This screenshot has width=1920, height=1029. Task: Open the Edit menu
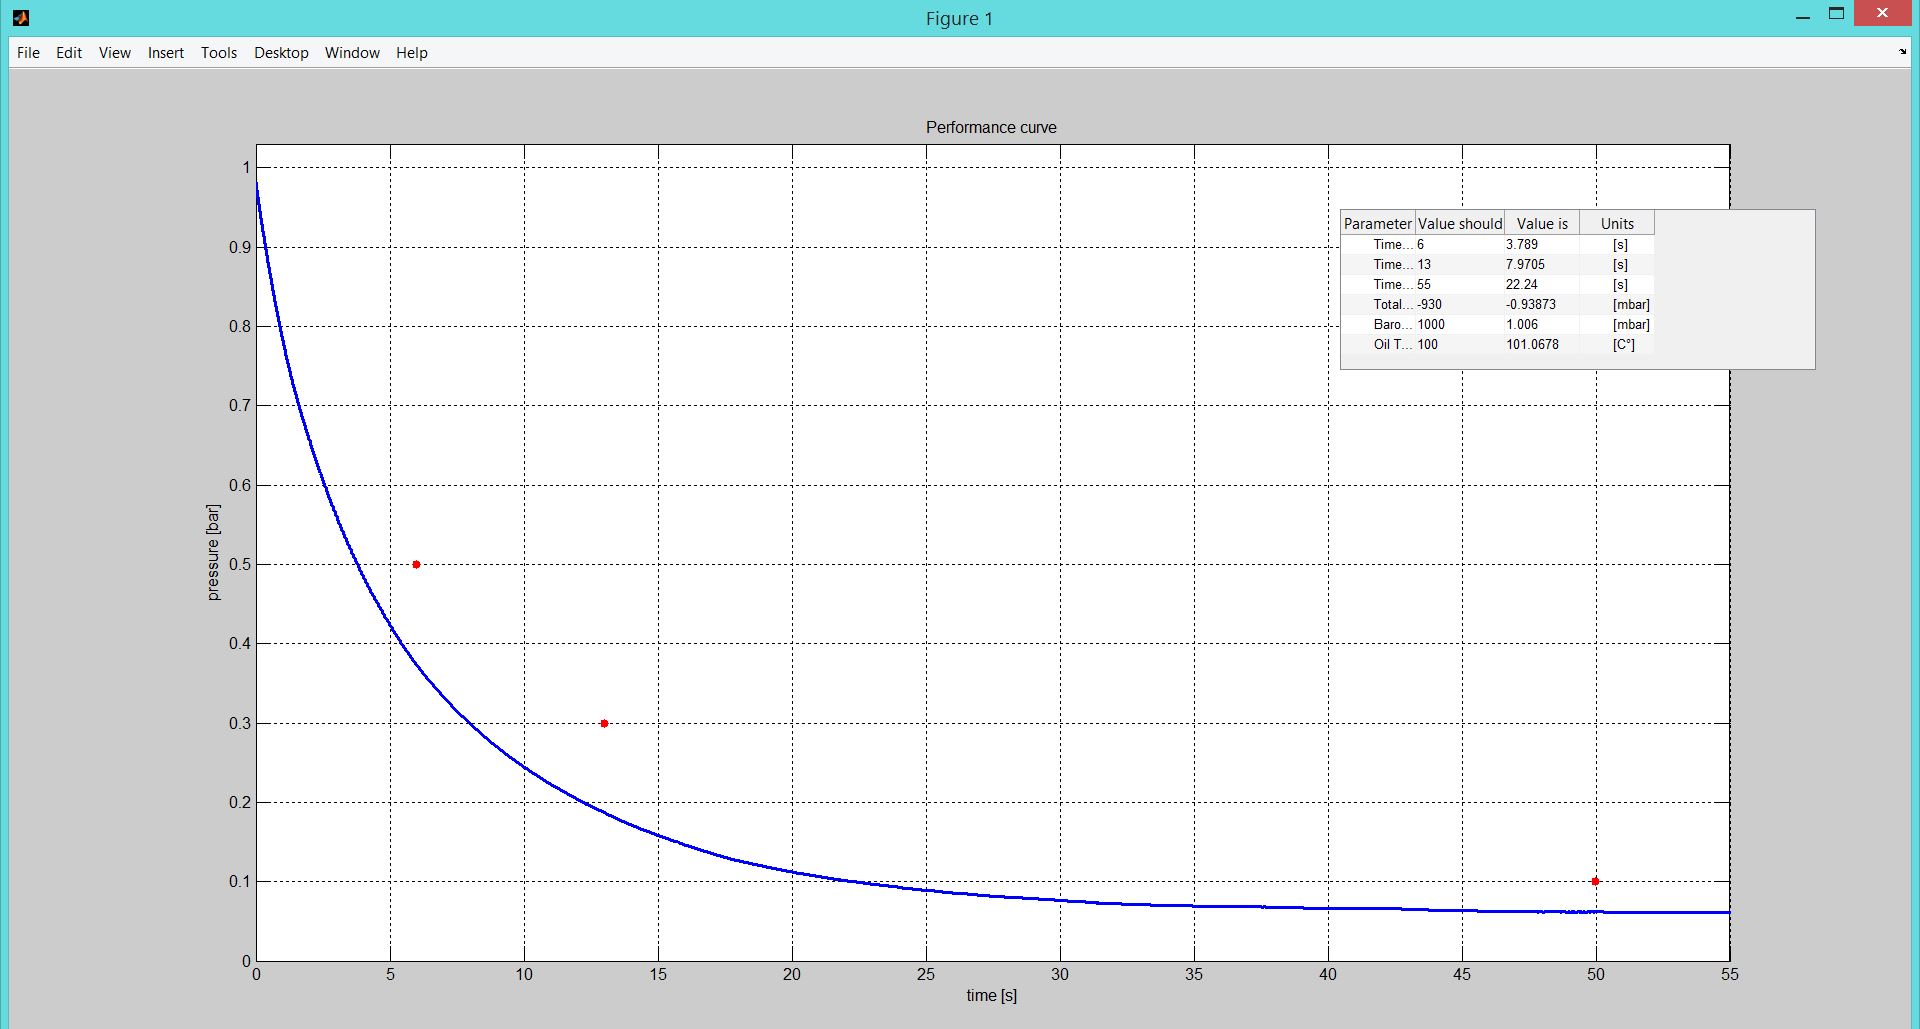click(69, 53)
